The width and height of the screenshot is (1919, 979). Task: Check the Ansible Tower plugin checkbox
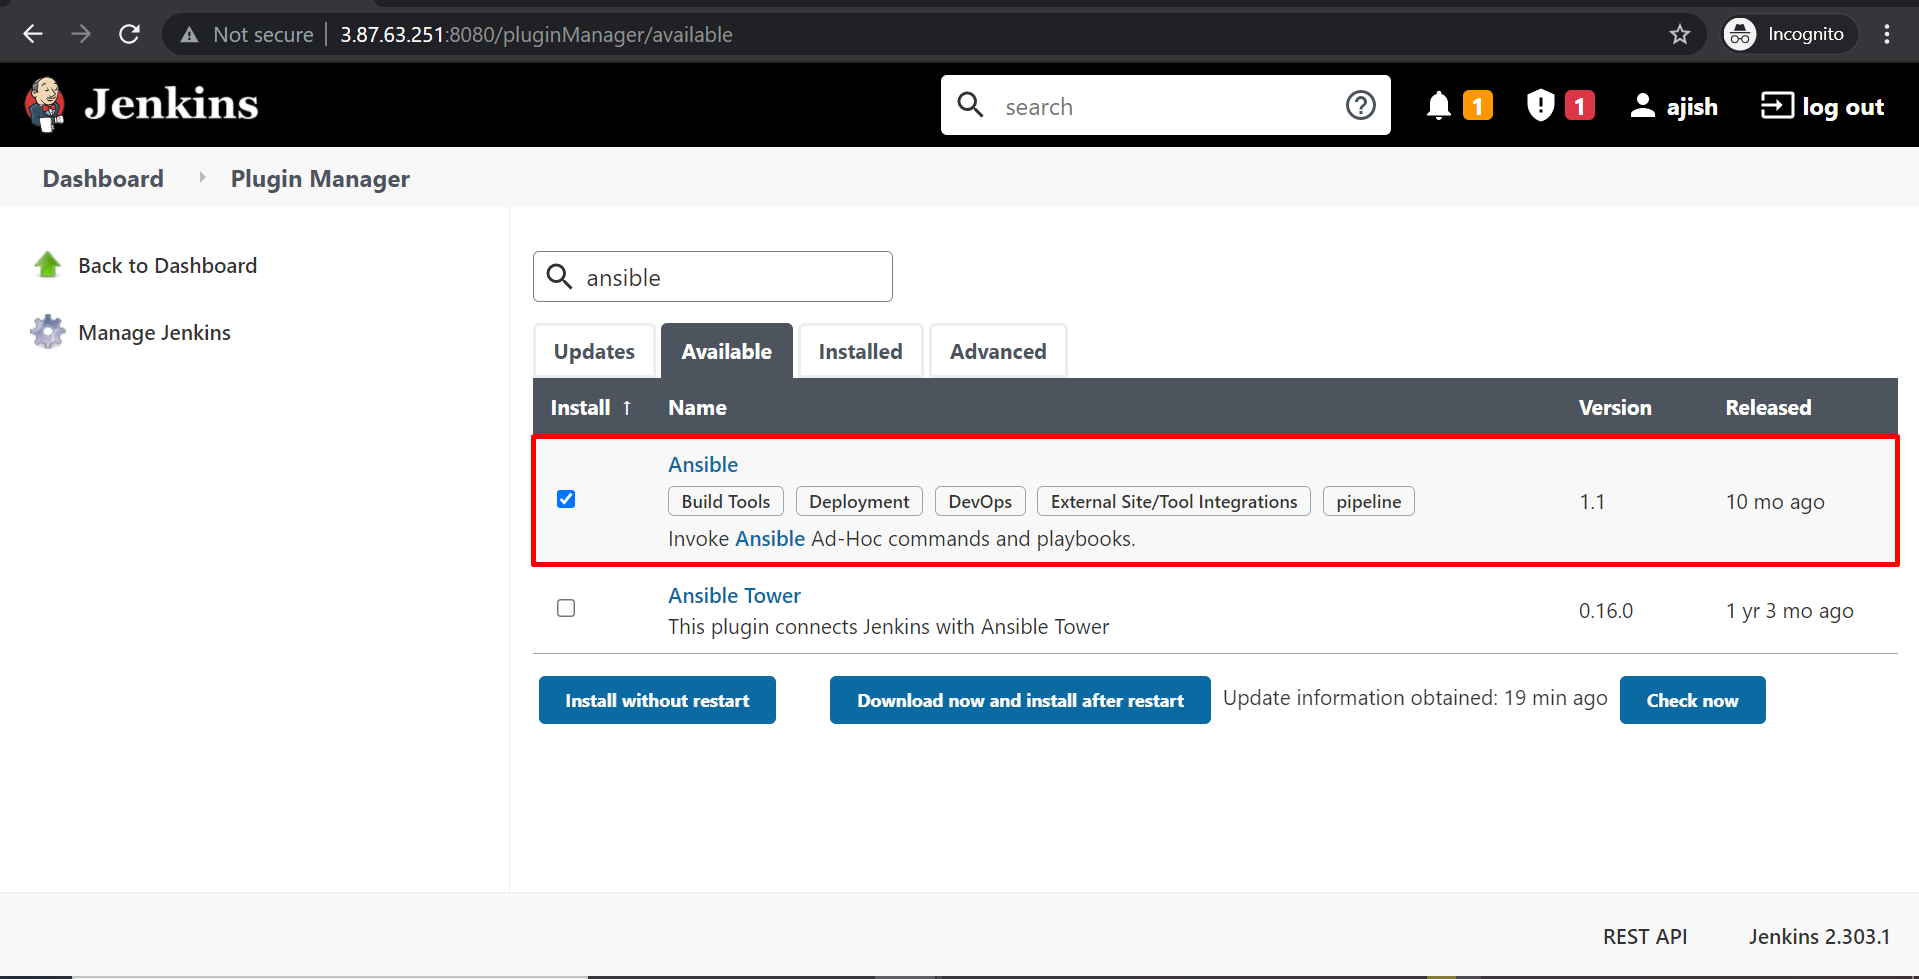[566, 608]
